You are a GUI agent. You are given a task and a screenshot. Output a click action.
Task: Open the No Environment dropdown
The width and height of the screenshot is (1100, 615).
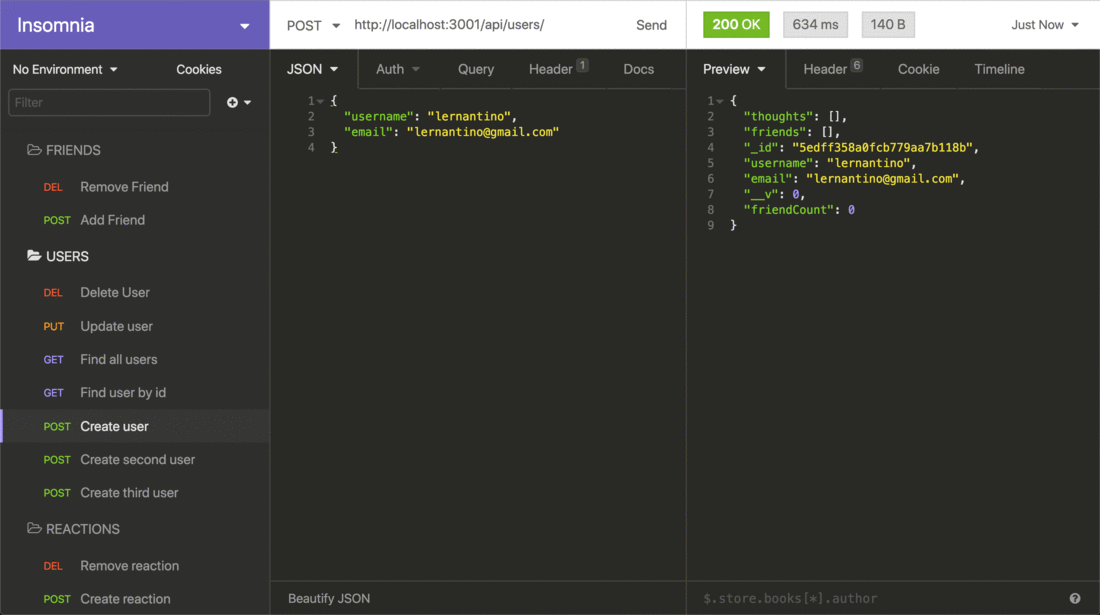click(65, 69)
